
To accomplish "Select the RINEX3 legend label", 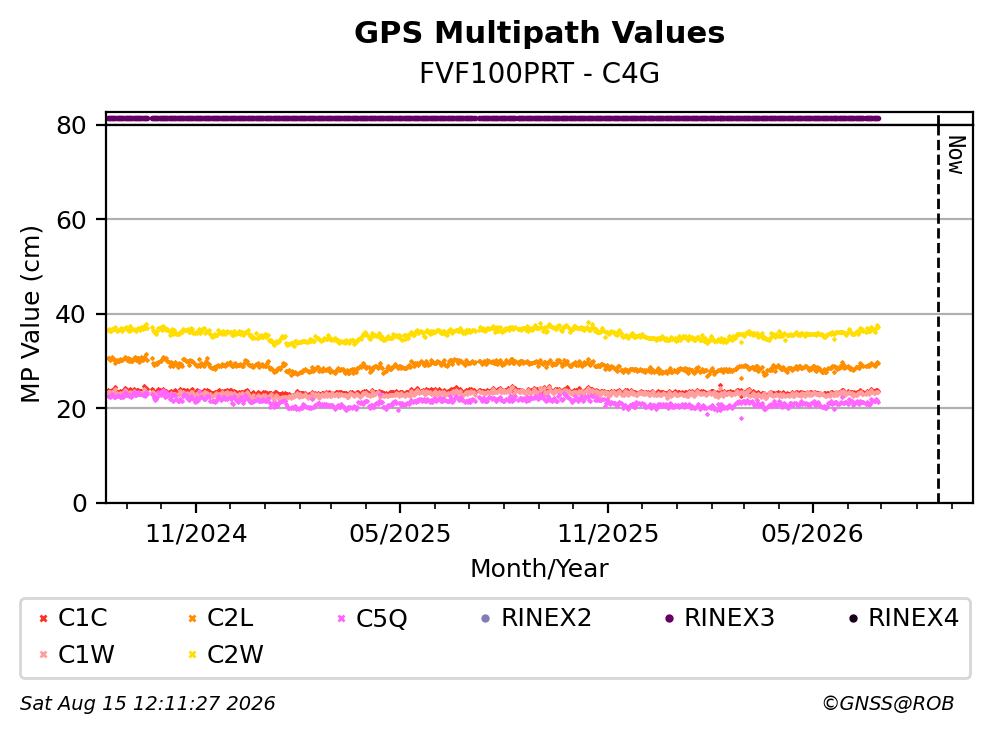I will coord(729,618).
